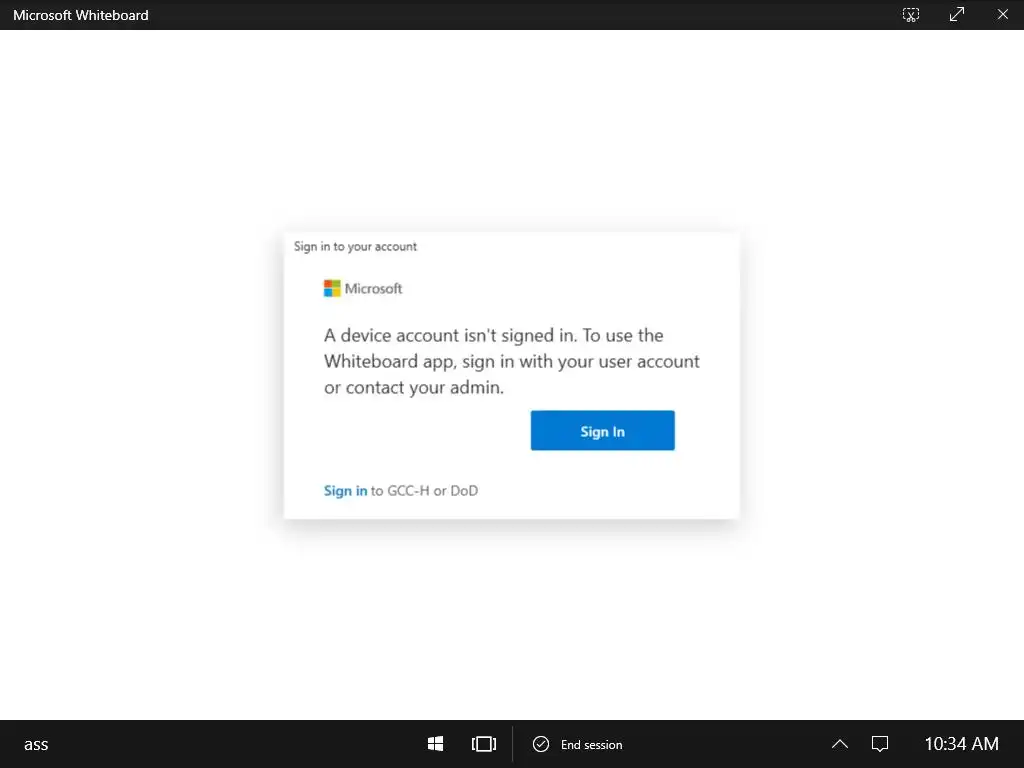
Task: Open the Windows Start menu icon
Action: click(436, 744)
